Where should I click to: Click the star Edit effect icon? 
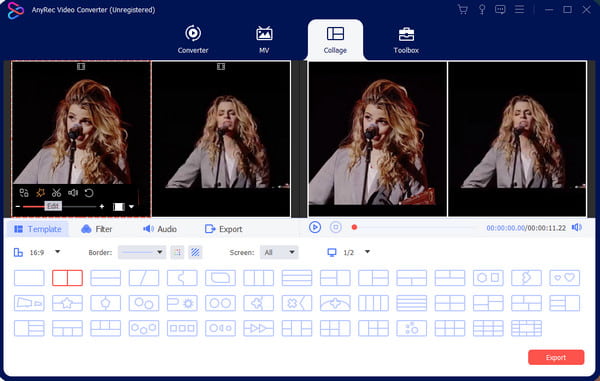[x=40, y=193]
